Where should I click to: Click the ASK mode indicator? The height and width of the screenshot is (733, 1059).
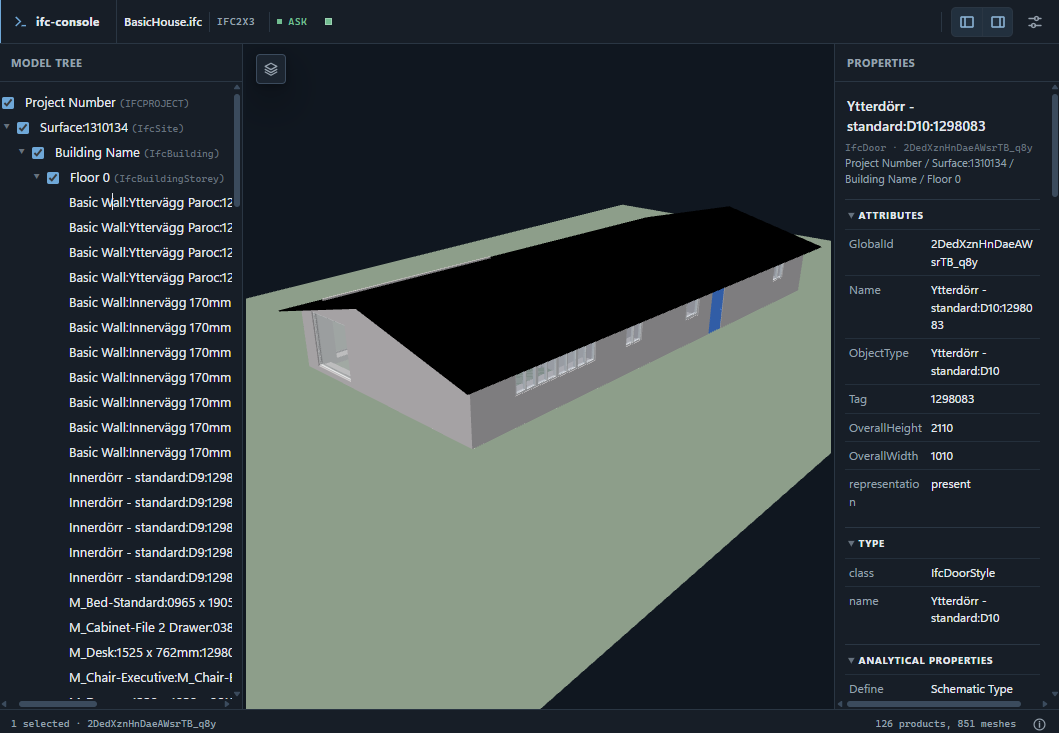[x=292, y=22]
